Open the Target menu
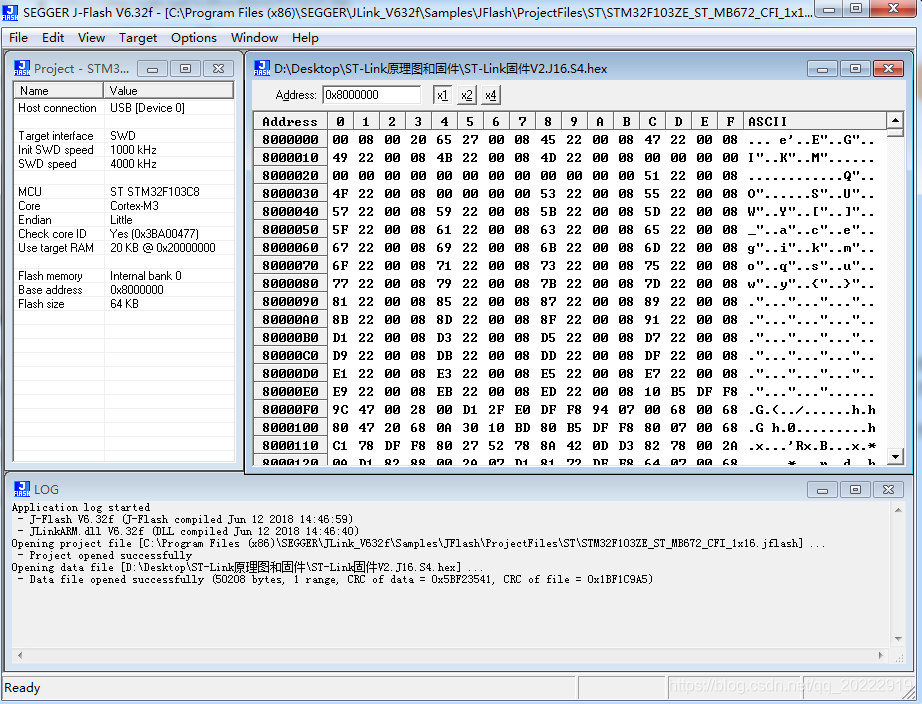 138,38
